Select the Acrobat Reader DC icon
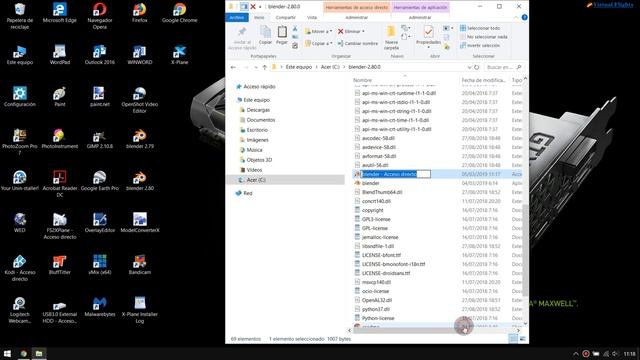Image resolution: width=640 pixels, height=360 pixels. click(60, 184)
